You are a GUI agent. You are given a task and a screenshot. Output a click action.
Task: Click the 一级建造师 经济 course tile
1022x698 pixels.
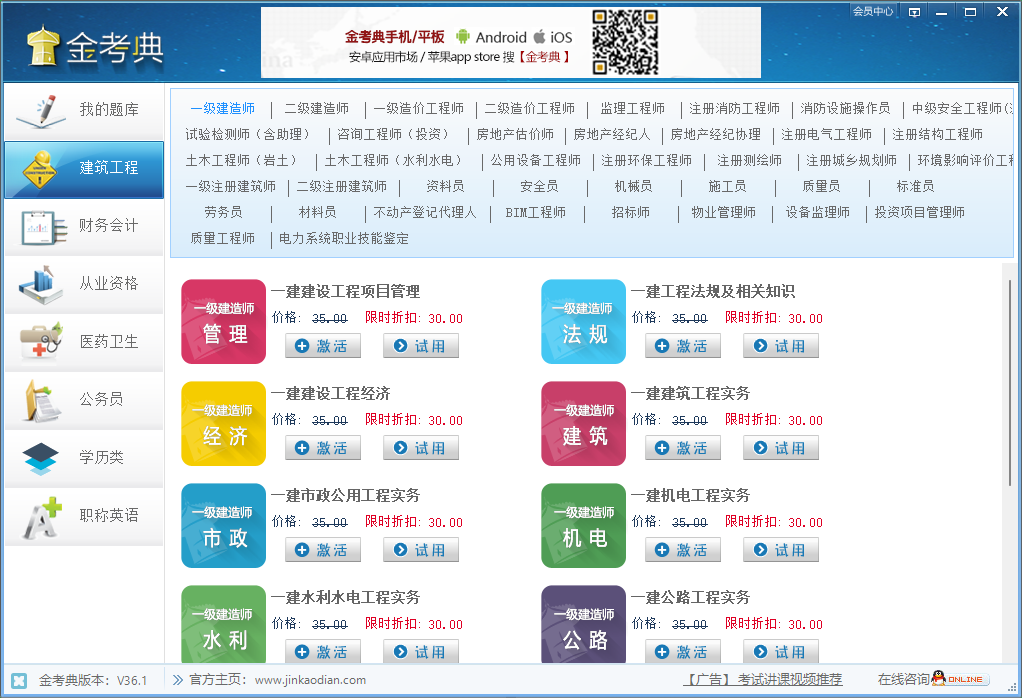point(224,424)
